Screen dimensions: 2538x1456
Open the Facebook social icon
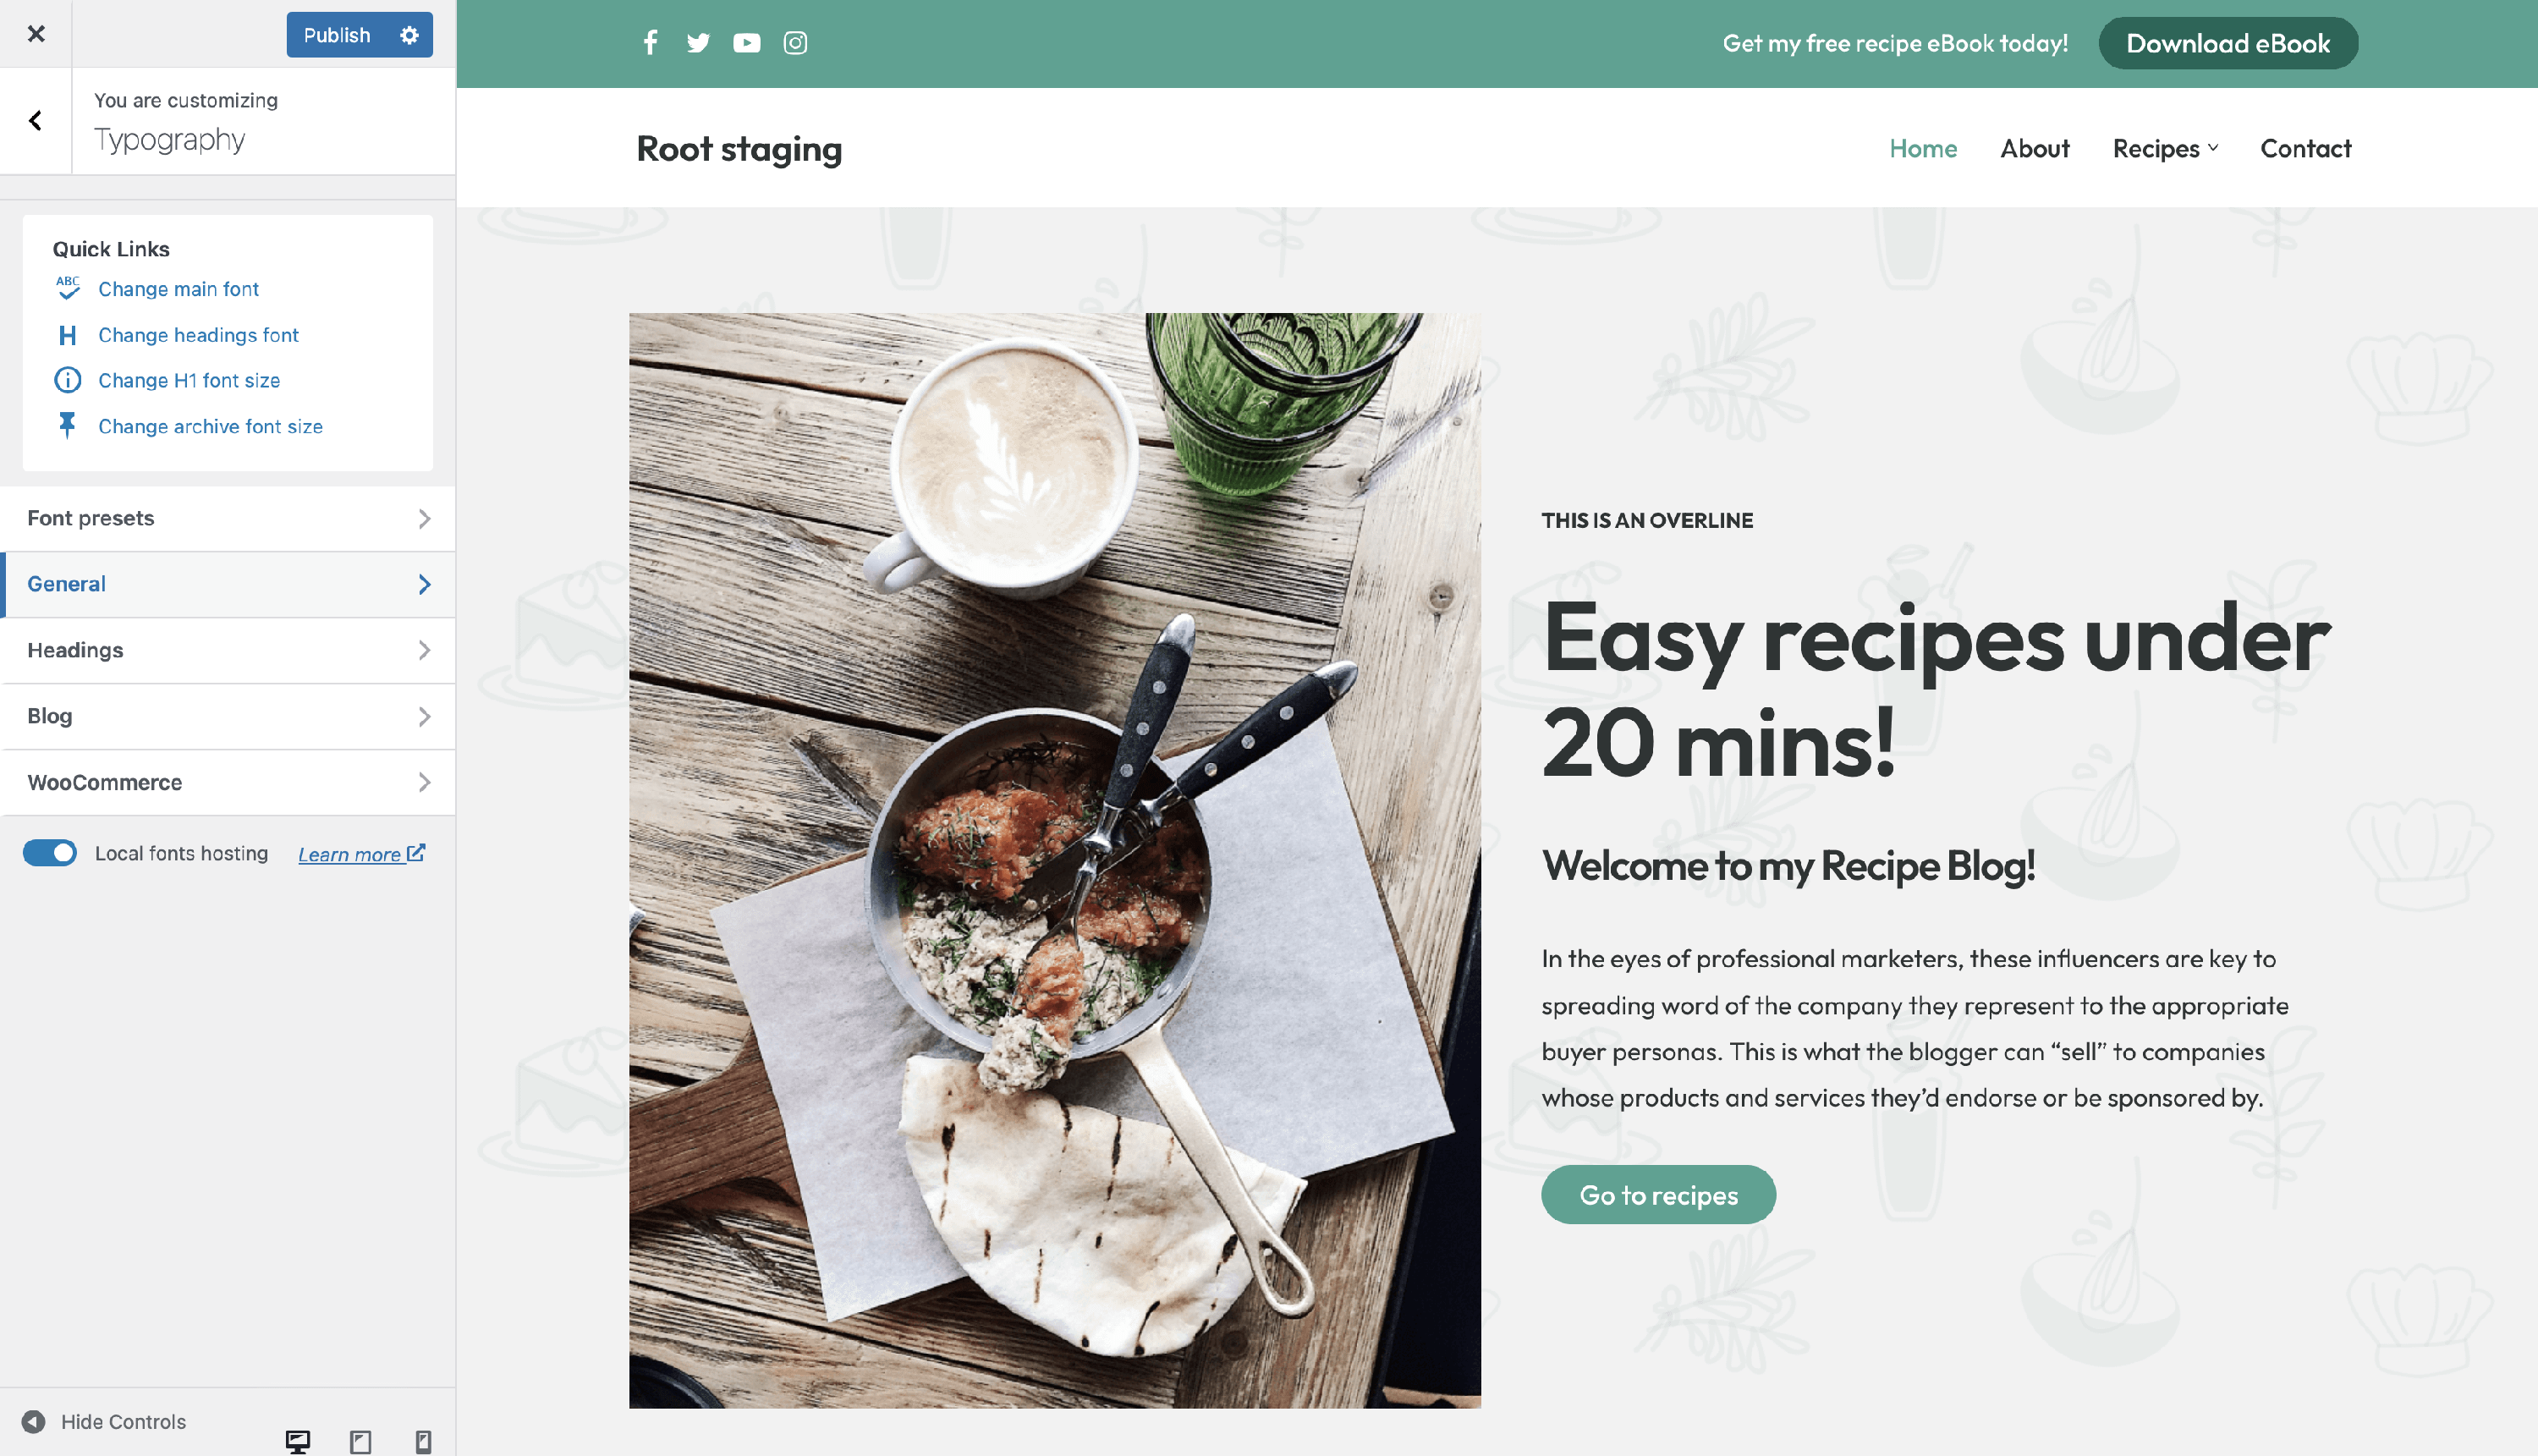[650, 43]
